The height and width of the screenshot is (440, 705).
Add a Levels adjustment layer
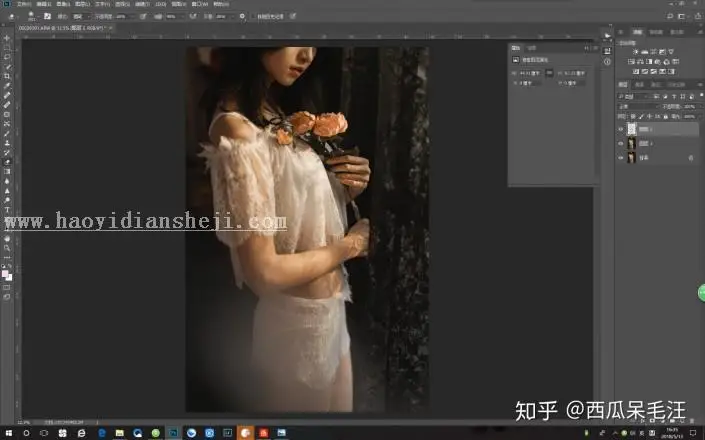644,52
